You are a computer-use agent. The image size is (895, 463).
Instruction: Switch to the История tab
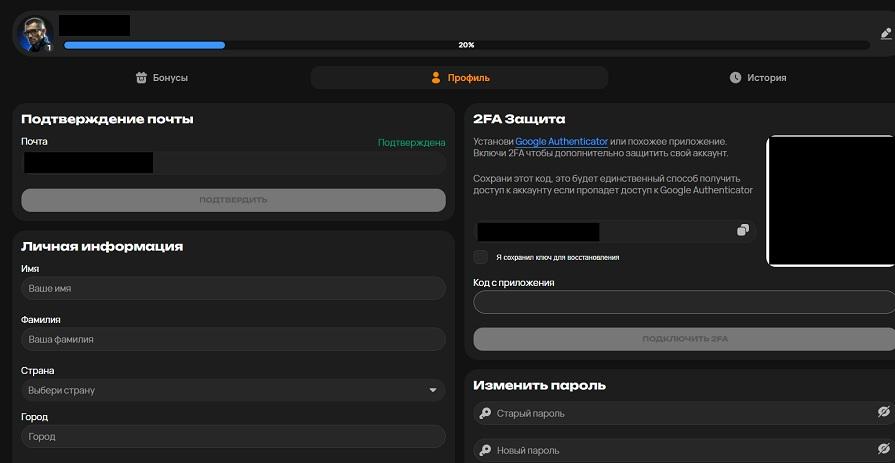point(757,78)
